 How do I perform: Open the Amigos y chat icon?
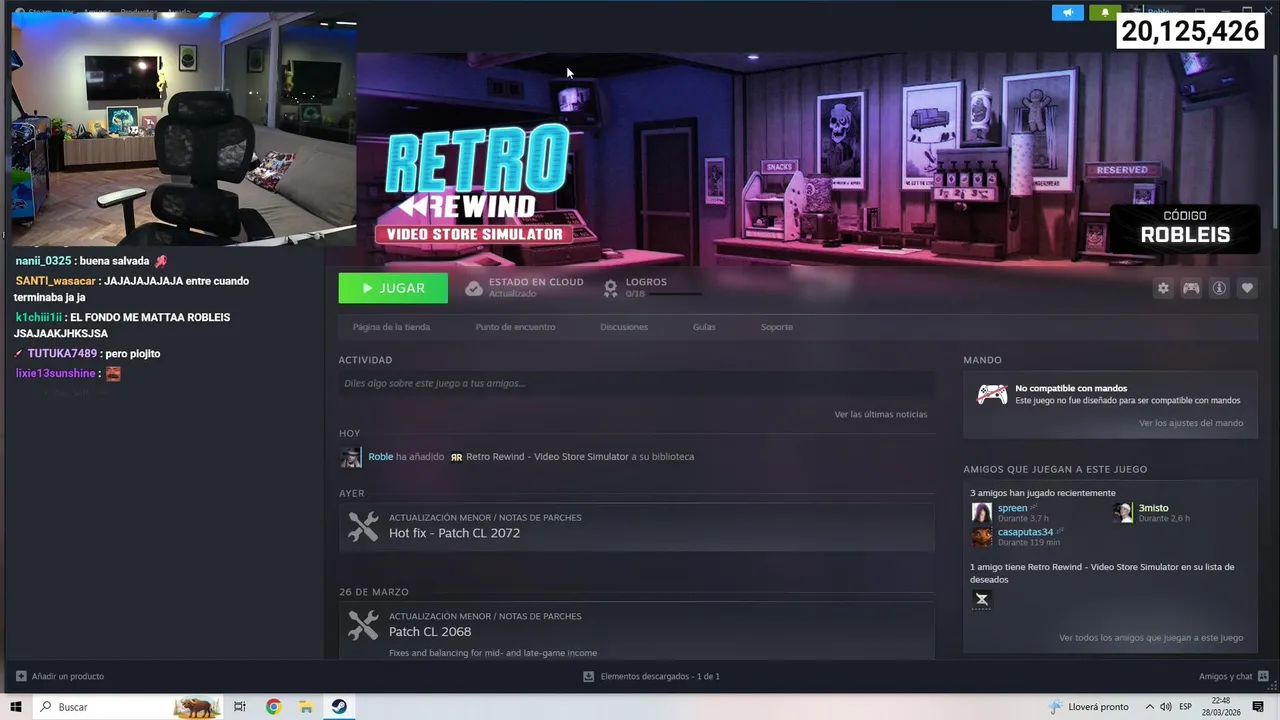pos(1264,676)
